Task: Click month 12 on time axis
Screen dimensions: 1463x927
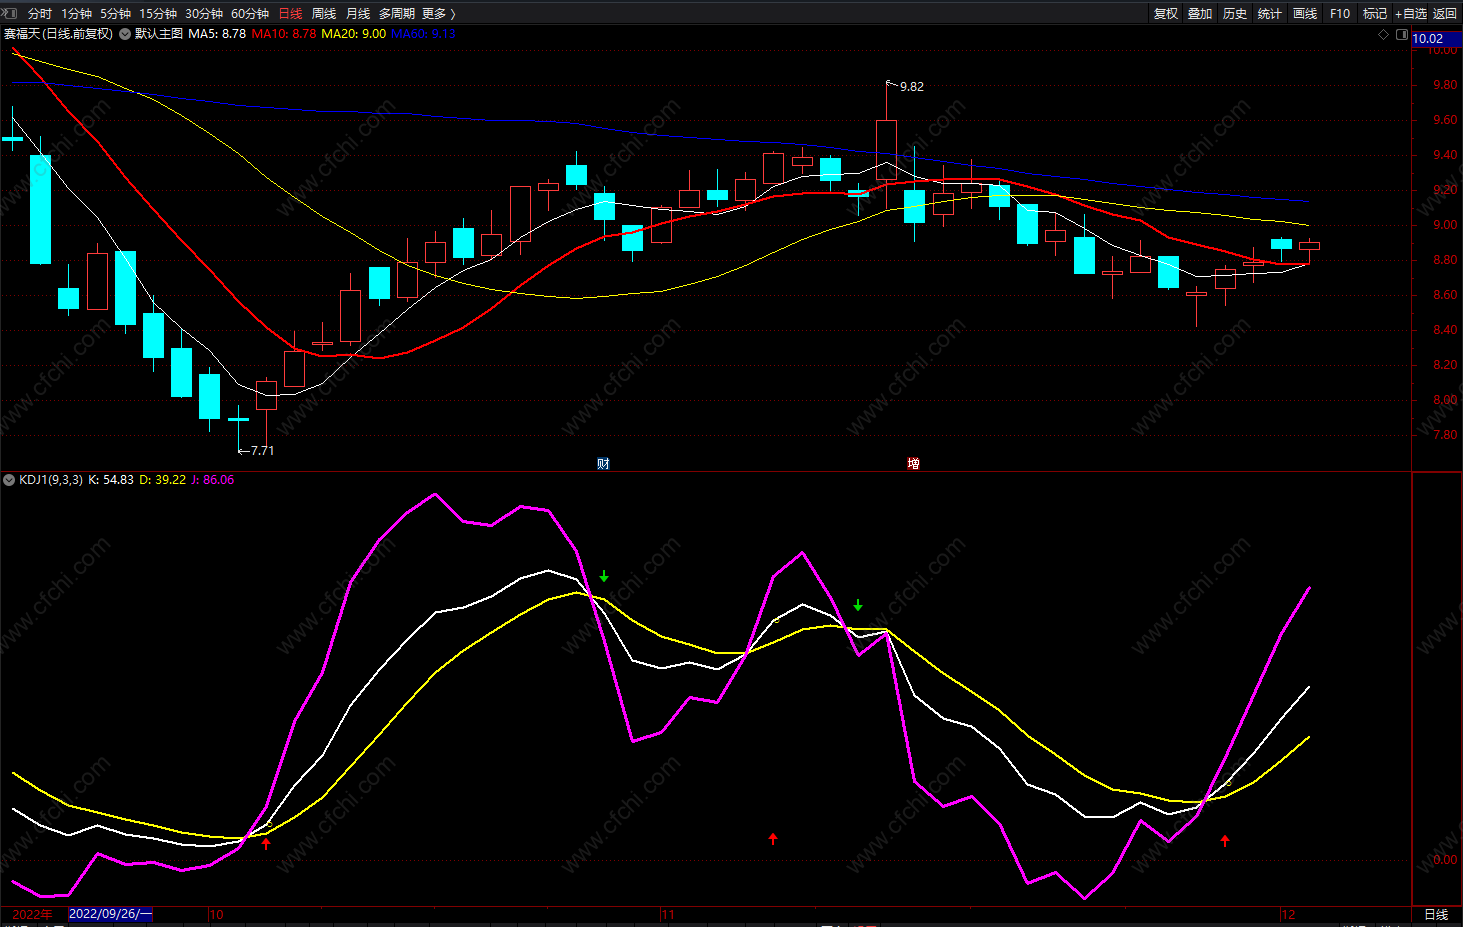Action: click(x=1288, y=914)
